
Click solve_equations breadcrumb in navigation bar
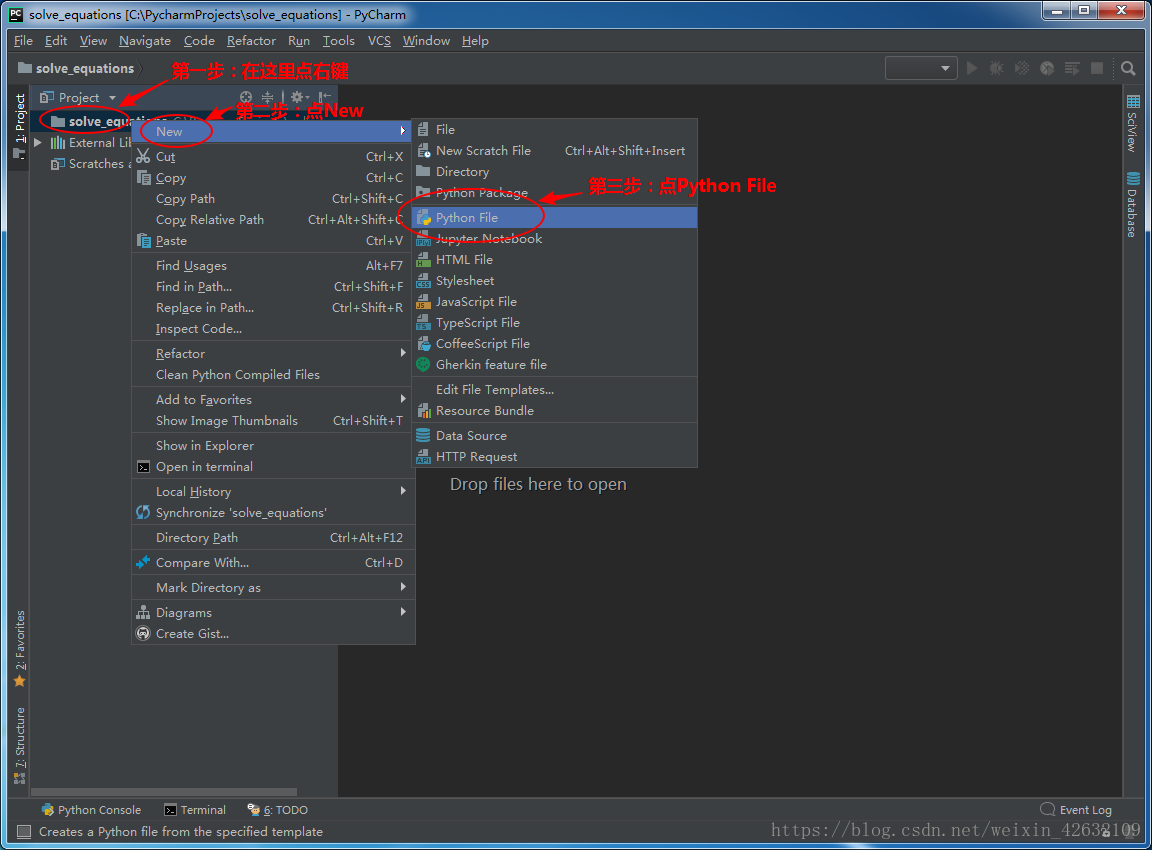point(76,68)
